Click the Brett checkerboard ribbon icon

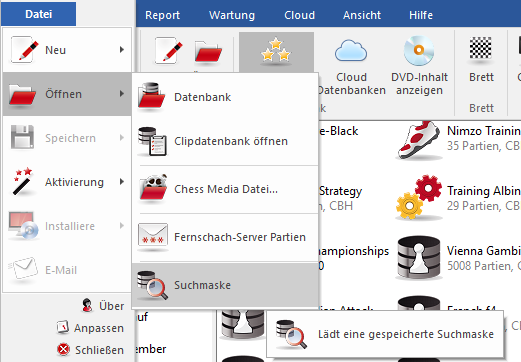(x=480, y=48)
